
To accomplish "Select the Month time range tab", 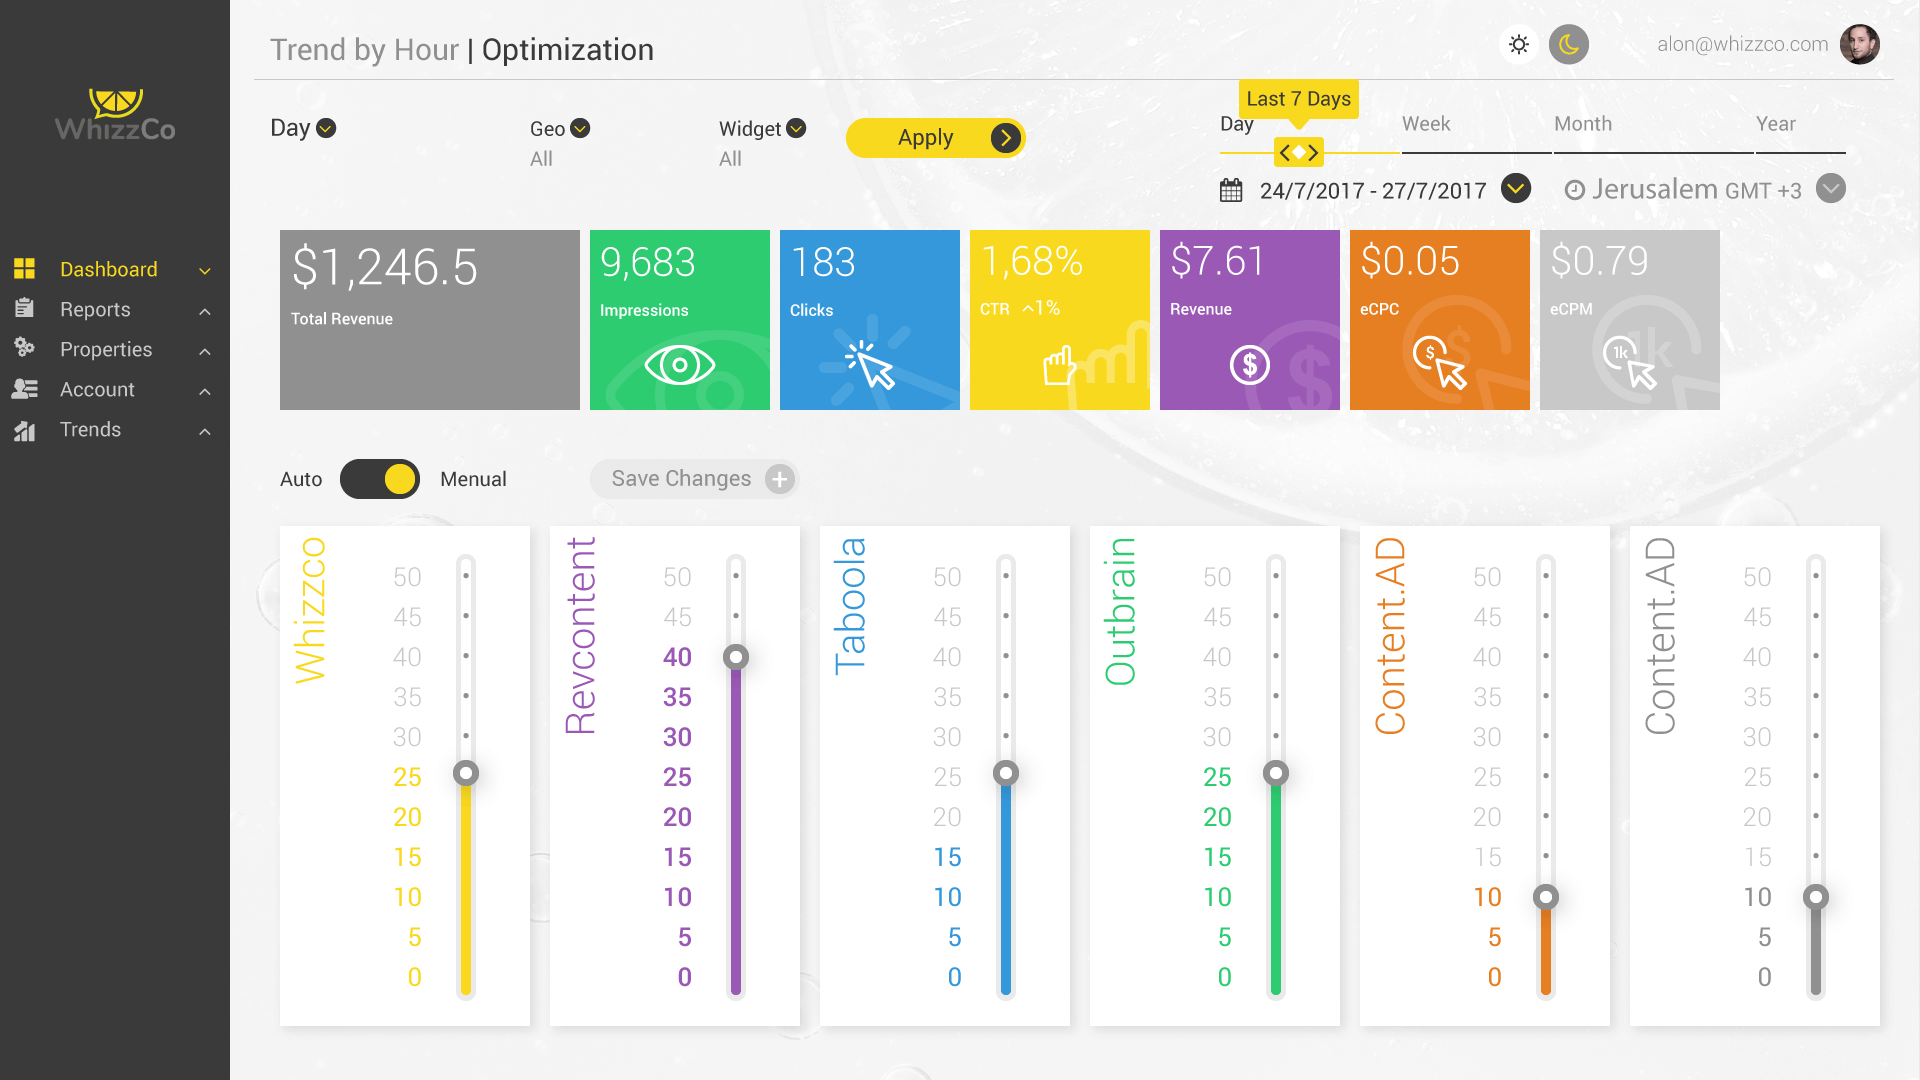I will click(x=1583, y=124).
